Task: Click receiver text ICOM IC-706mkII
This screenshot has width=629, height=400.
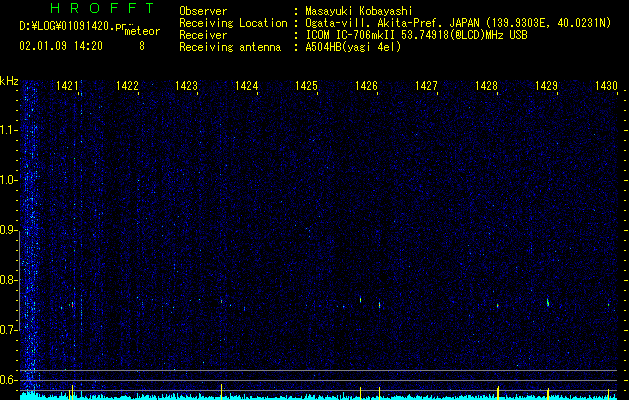Action: pos(353,35)
